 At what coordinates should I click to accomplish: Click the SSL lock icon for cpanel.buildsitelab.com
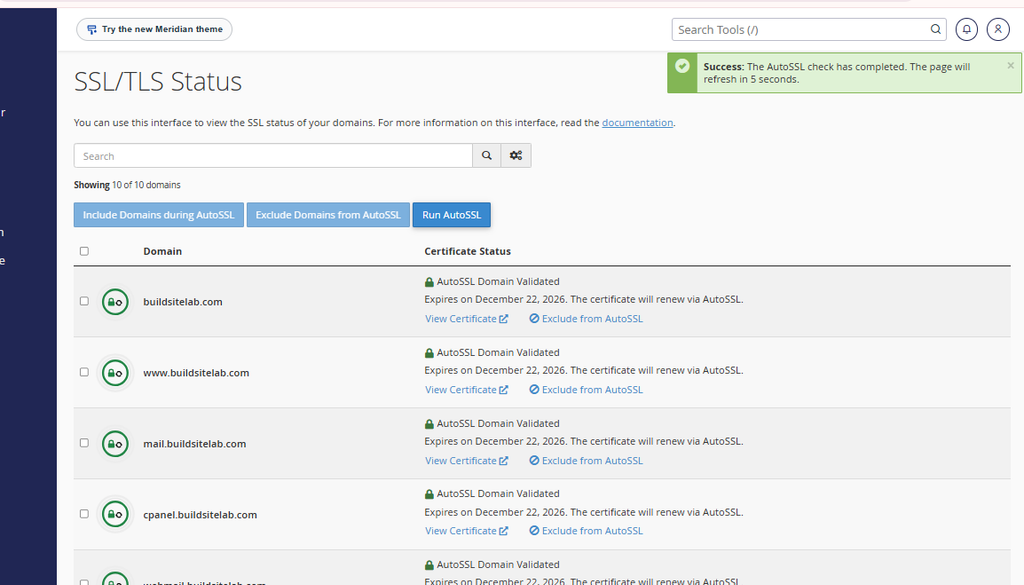pos(115,514)
